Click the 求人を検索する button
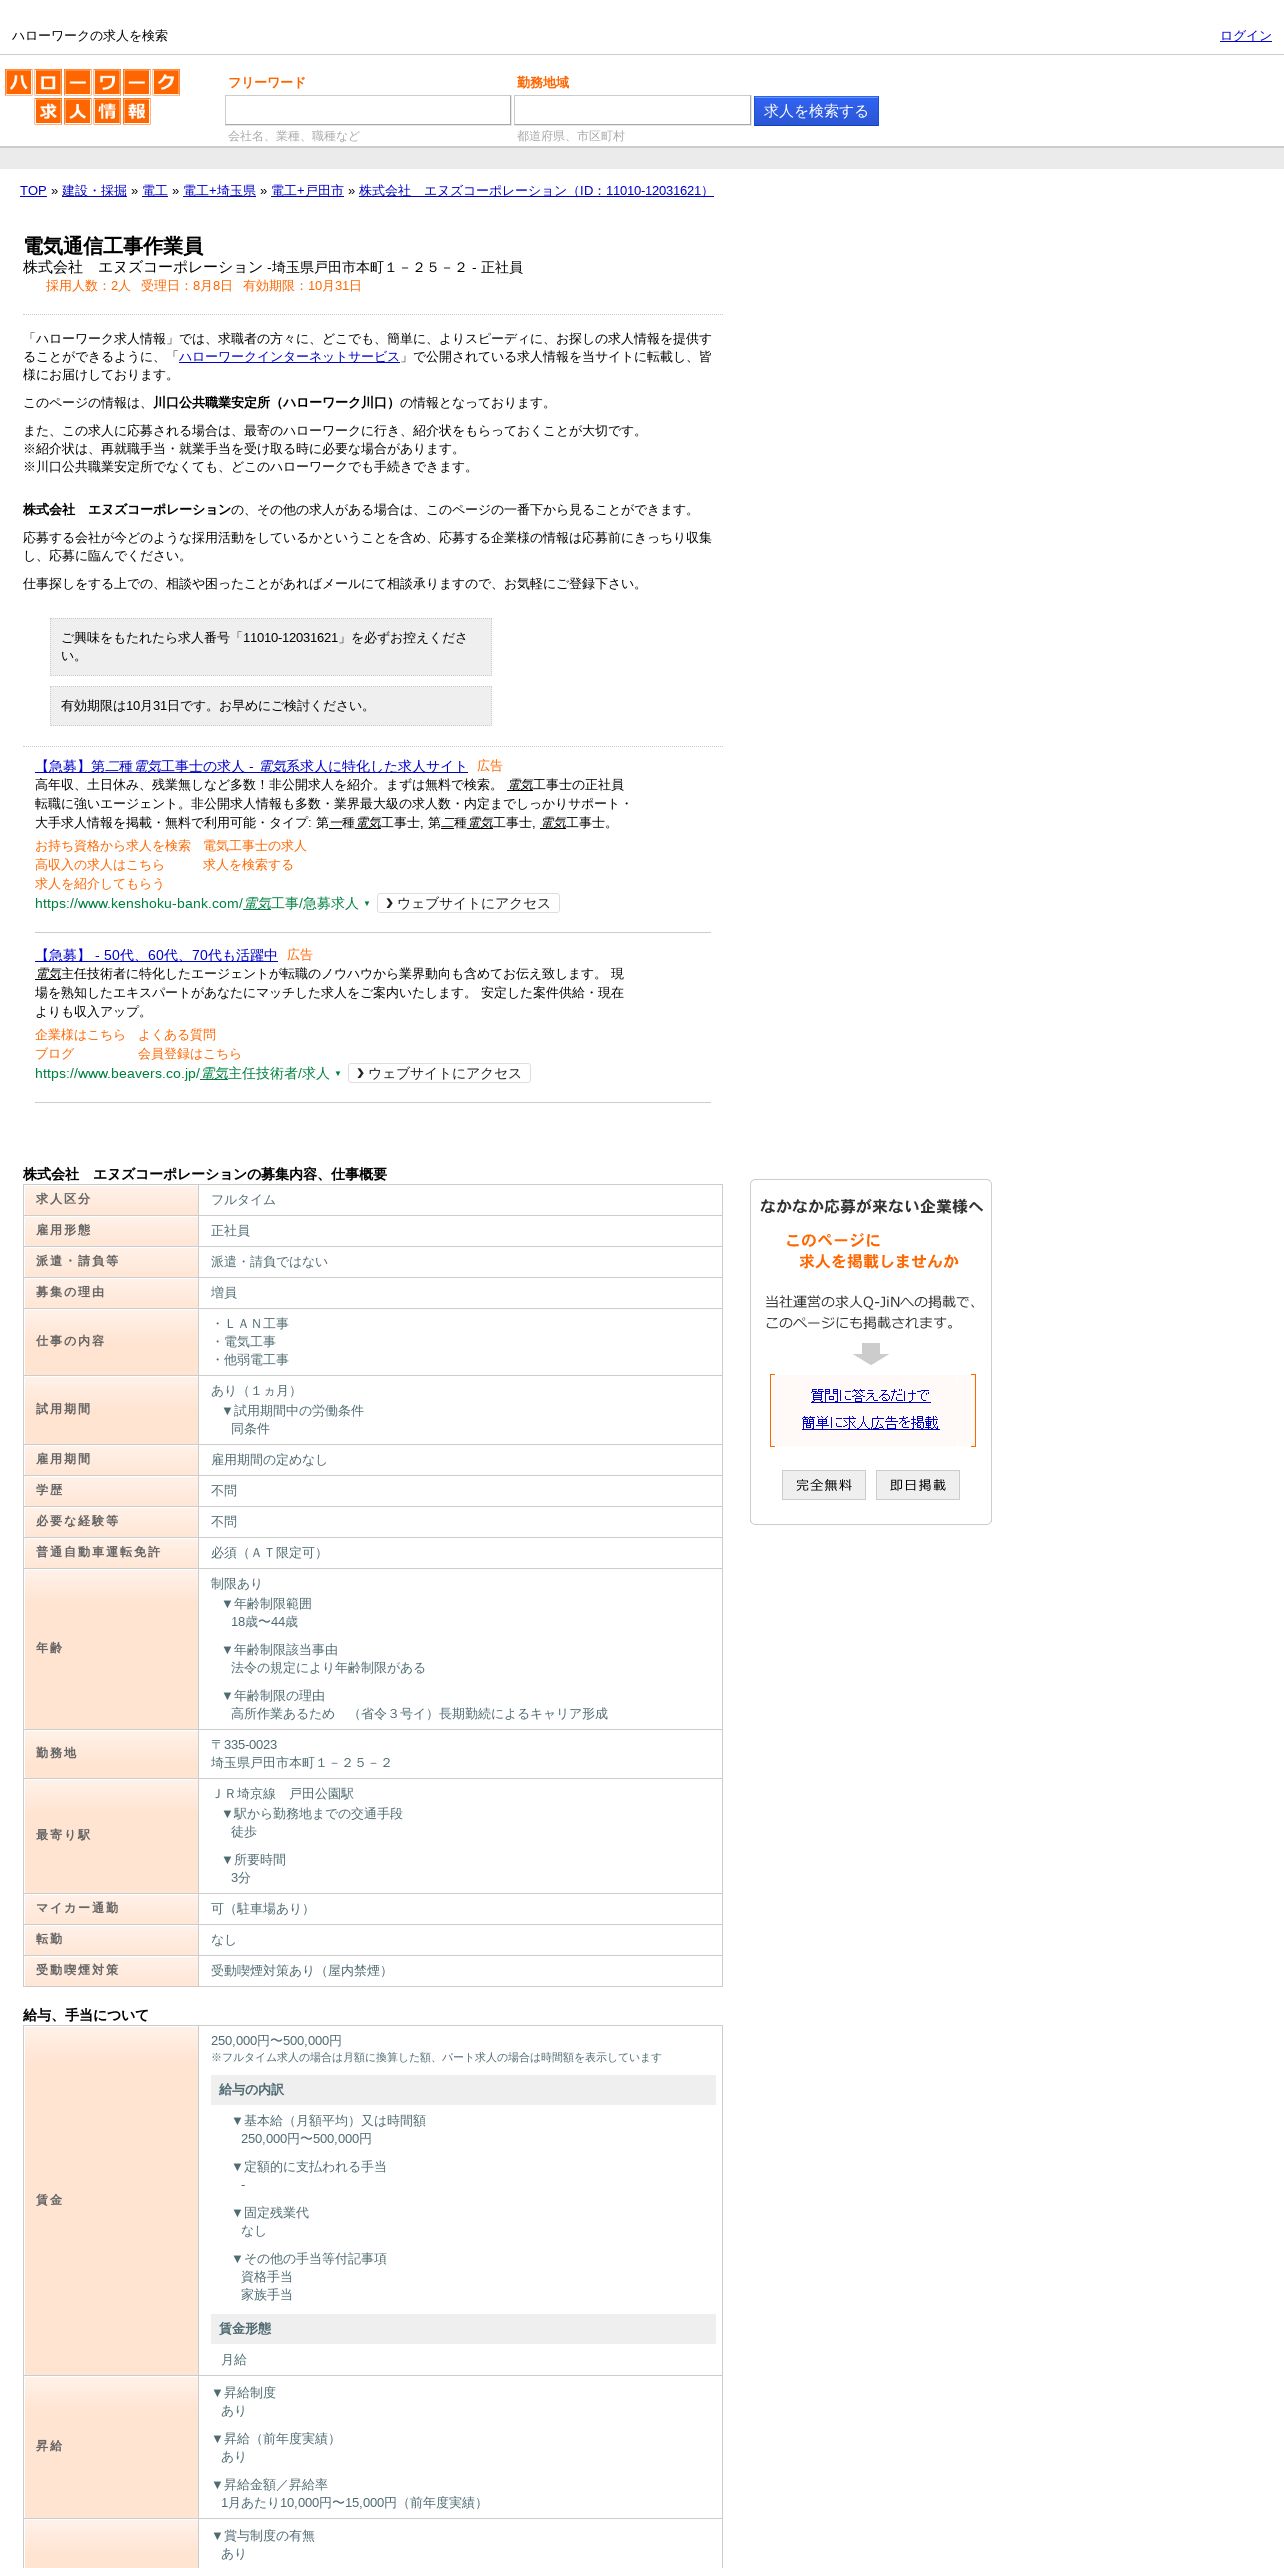Screen dimensions: 1284x2568 click(x=816, y=111)
